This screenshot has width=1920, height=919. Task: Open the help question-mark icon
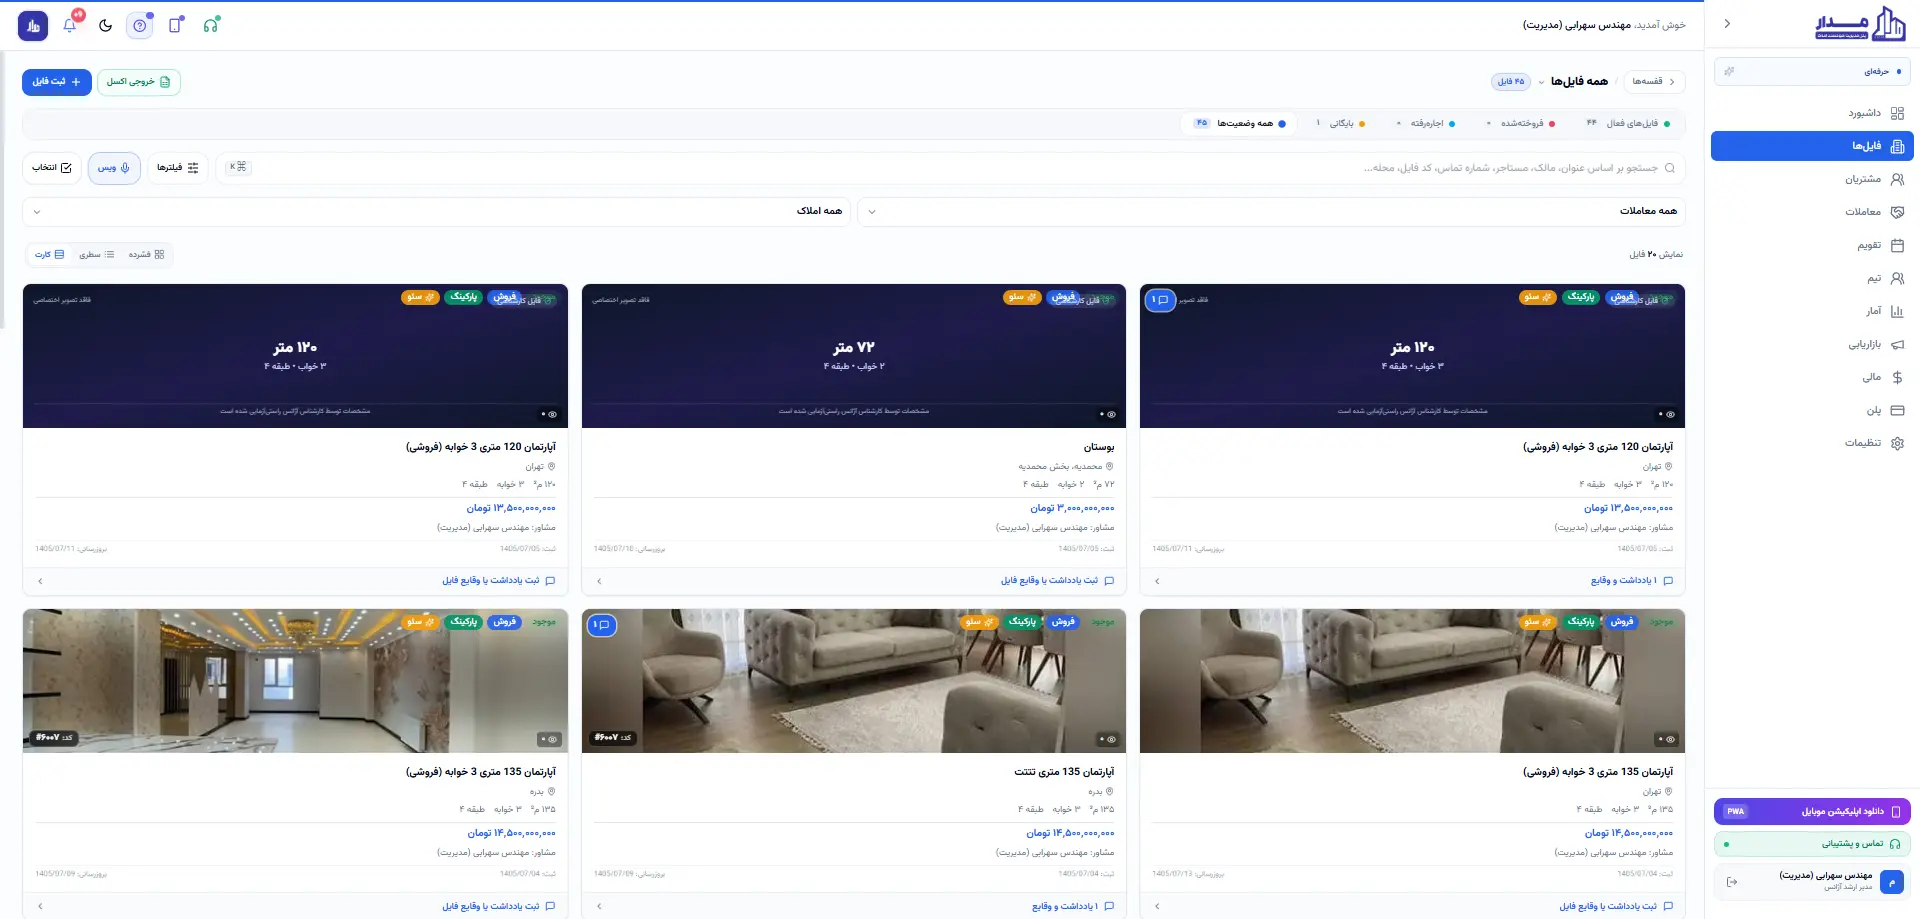(140, 25)
